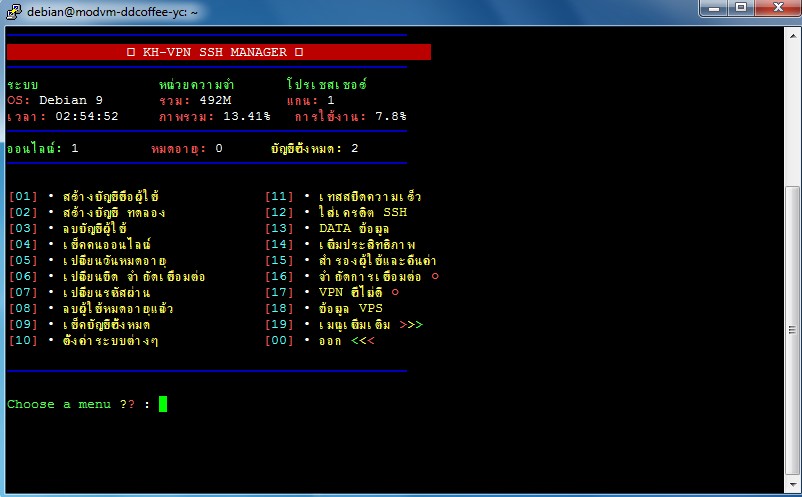
Task: Click menu option [03] line
Action: [68, 228]
